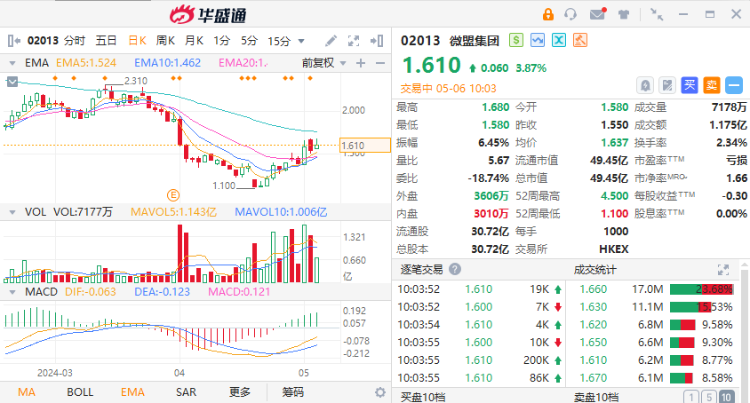
Task: Click the cyan X badge icon
Action: [x=559, y=40]
